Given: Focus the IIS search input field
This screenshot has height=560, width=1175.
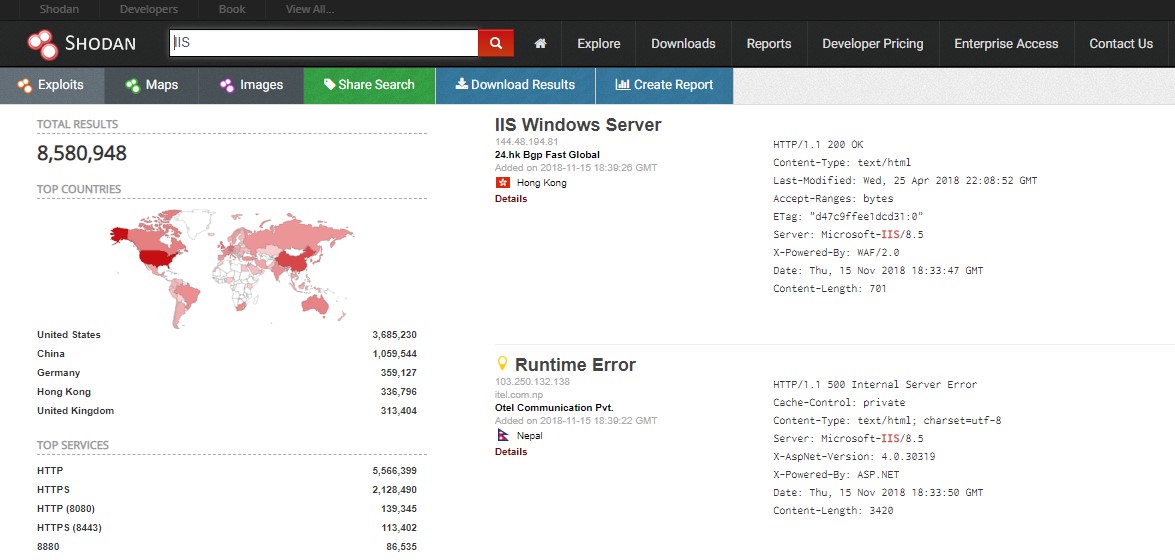Looking at the screenshot, I should point(324,43).
